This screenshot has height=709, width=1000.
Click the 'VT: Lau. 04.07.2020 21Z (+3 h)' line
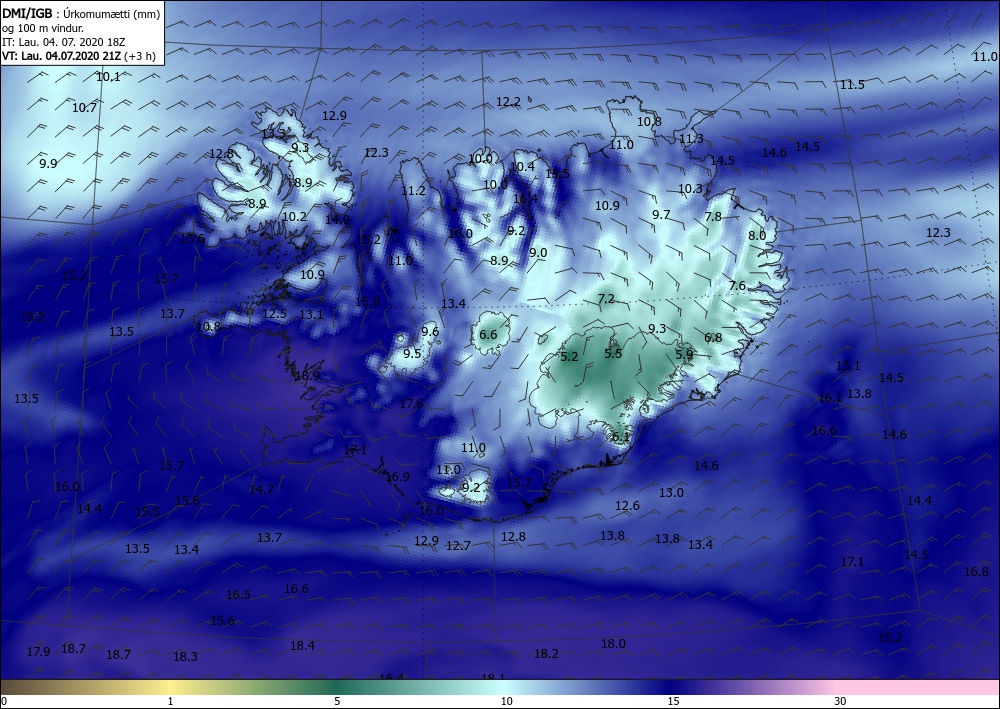click(78, 55)
